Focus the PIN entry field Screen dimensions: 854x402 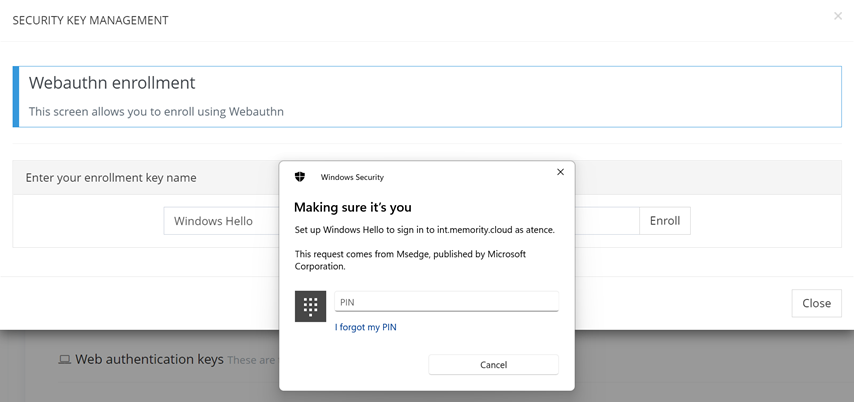coord(446,302)
